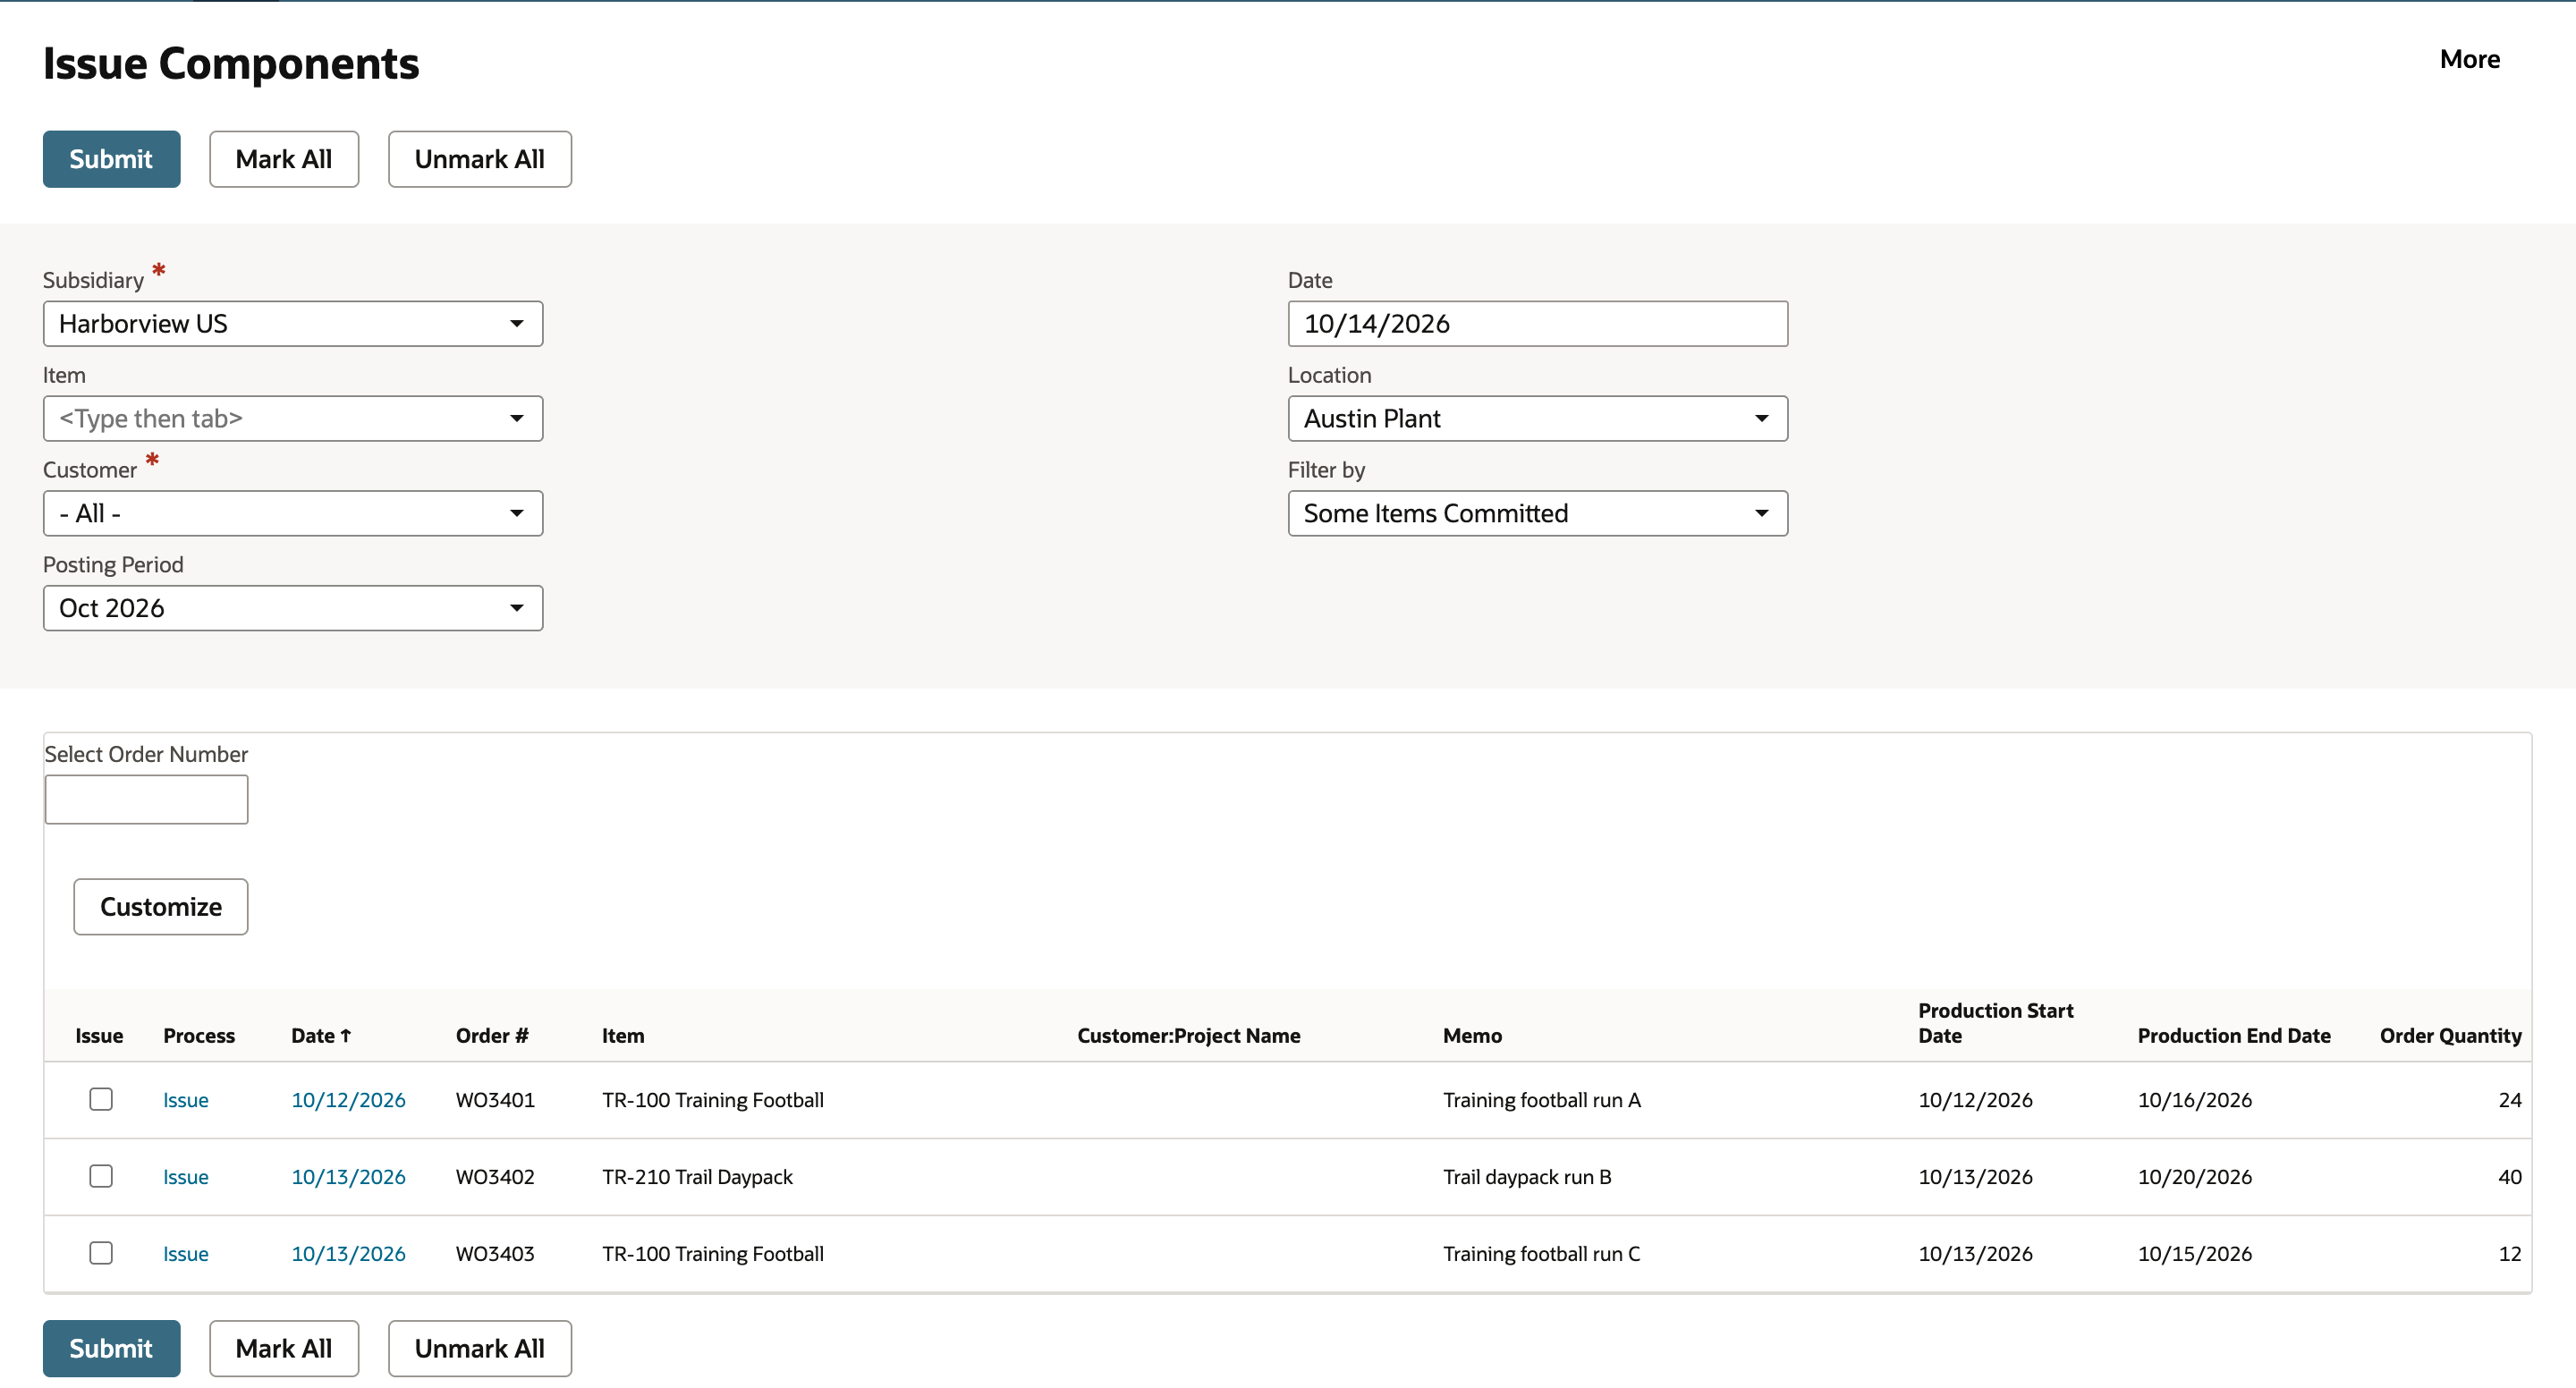Click the top Submit button

(x=111, y=159)
